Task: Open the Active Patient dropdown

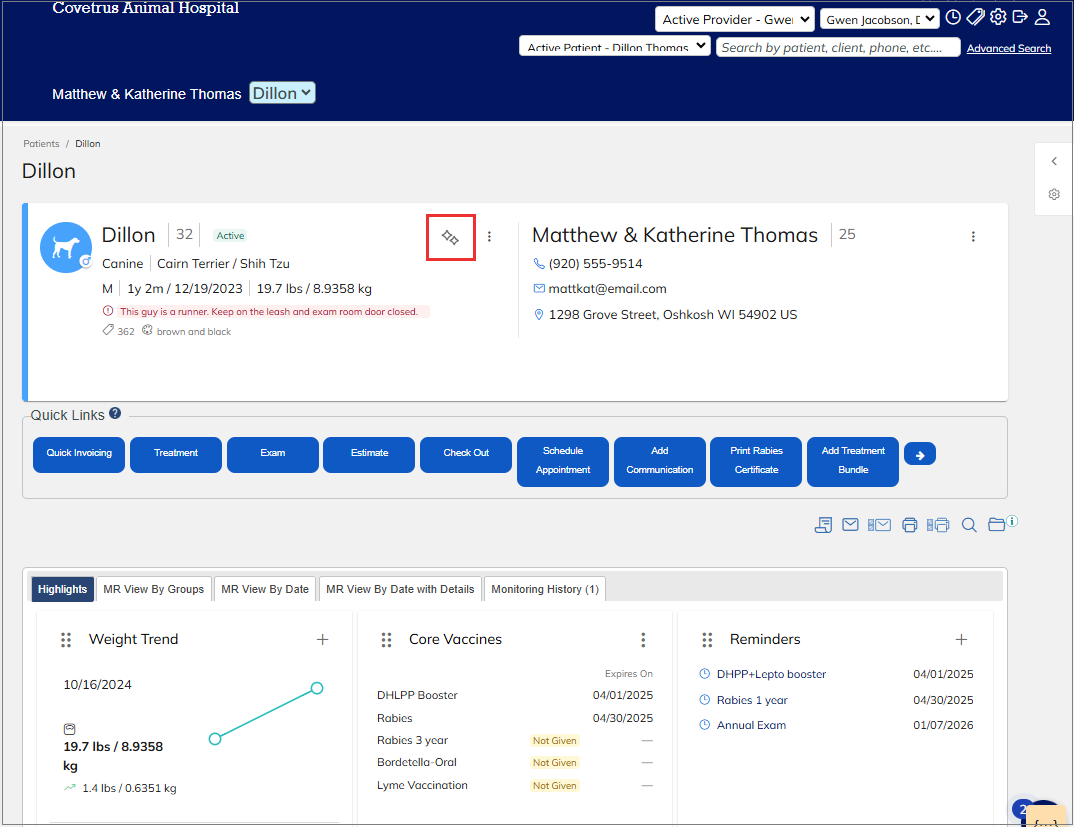Action: point(614,46)
